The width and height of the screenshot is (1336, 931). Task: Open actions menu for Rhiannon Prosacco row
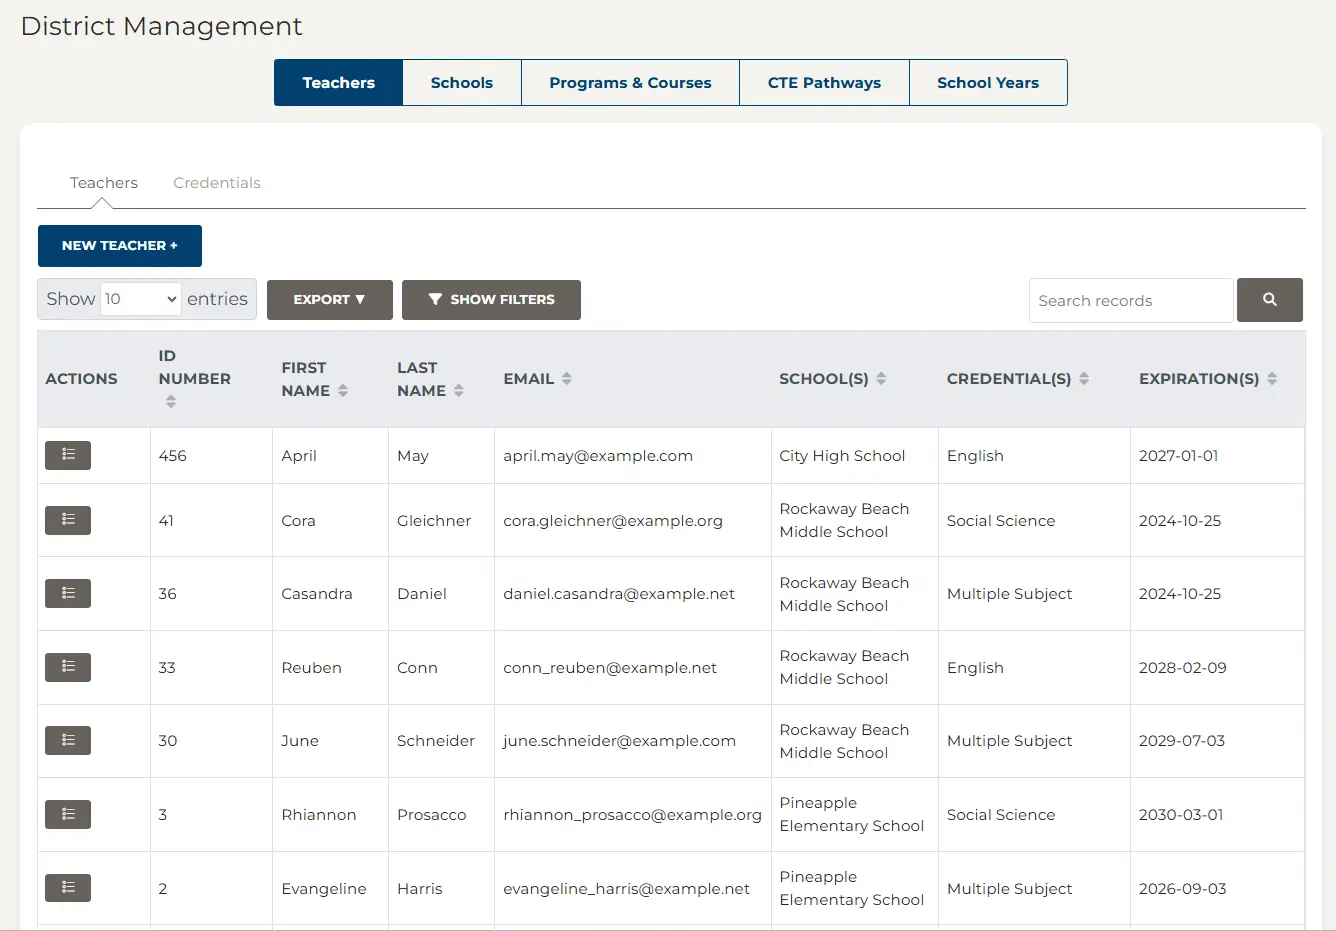[68, 814]
